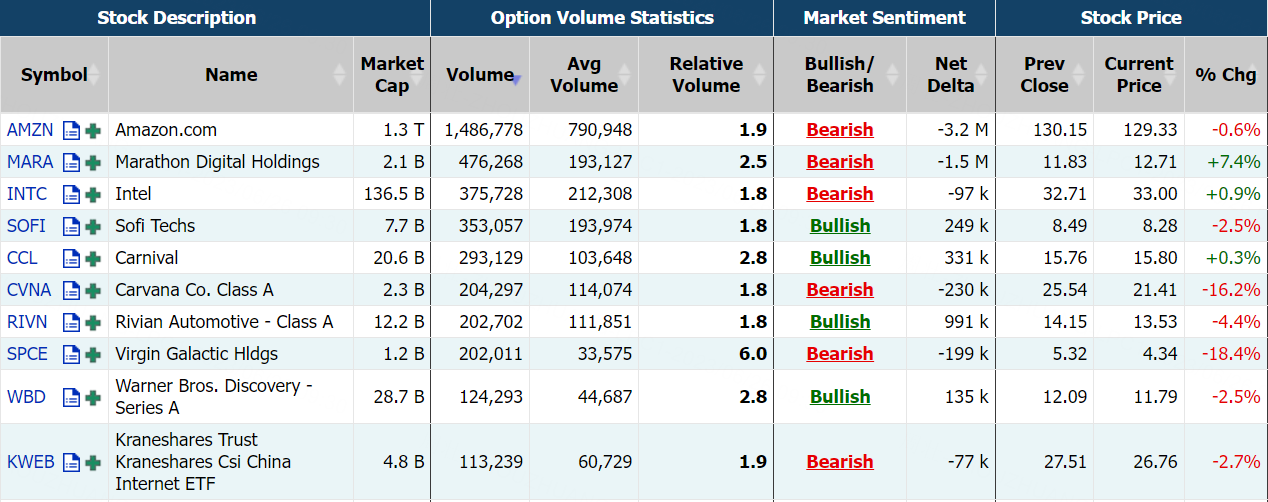Screen dimensions: 1268x502
Task: Add KWEB with the green plus icon
Action: pos(93,462)
